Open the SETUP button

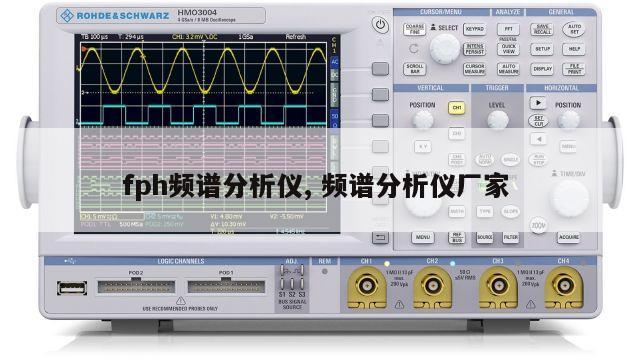[x=542, y=49]
